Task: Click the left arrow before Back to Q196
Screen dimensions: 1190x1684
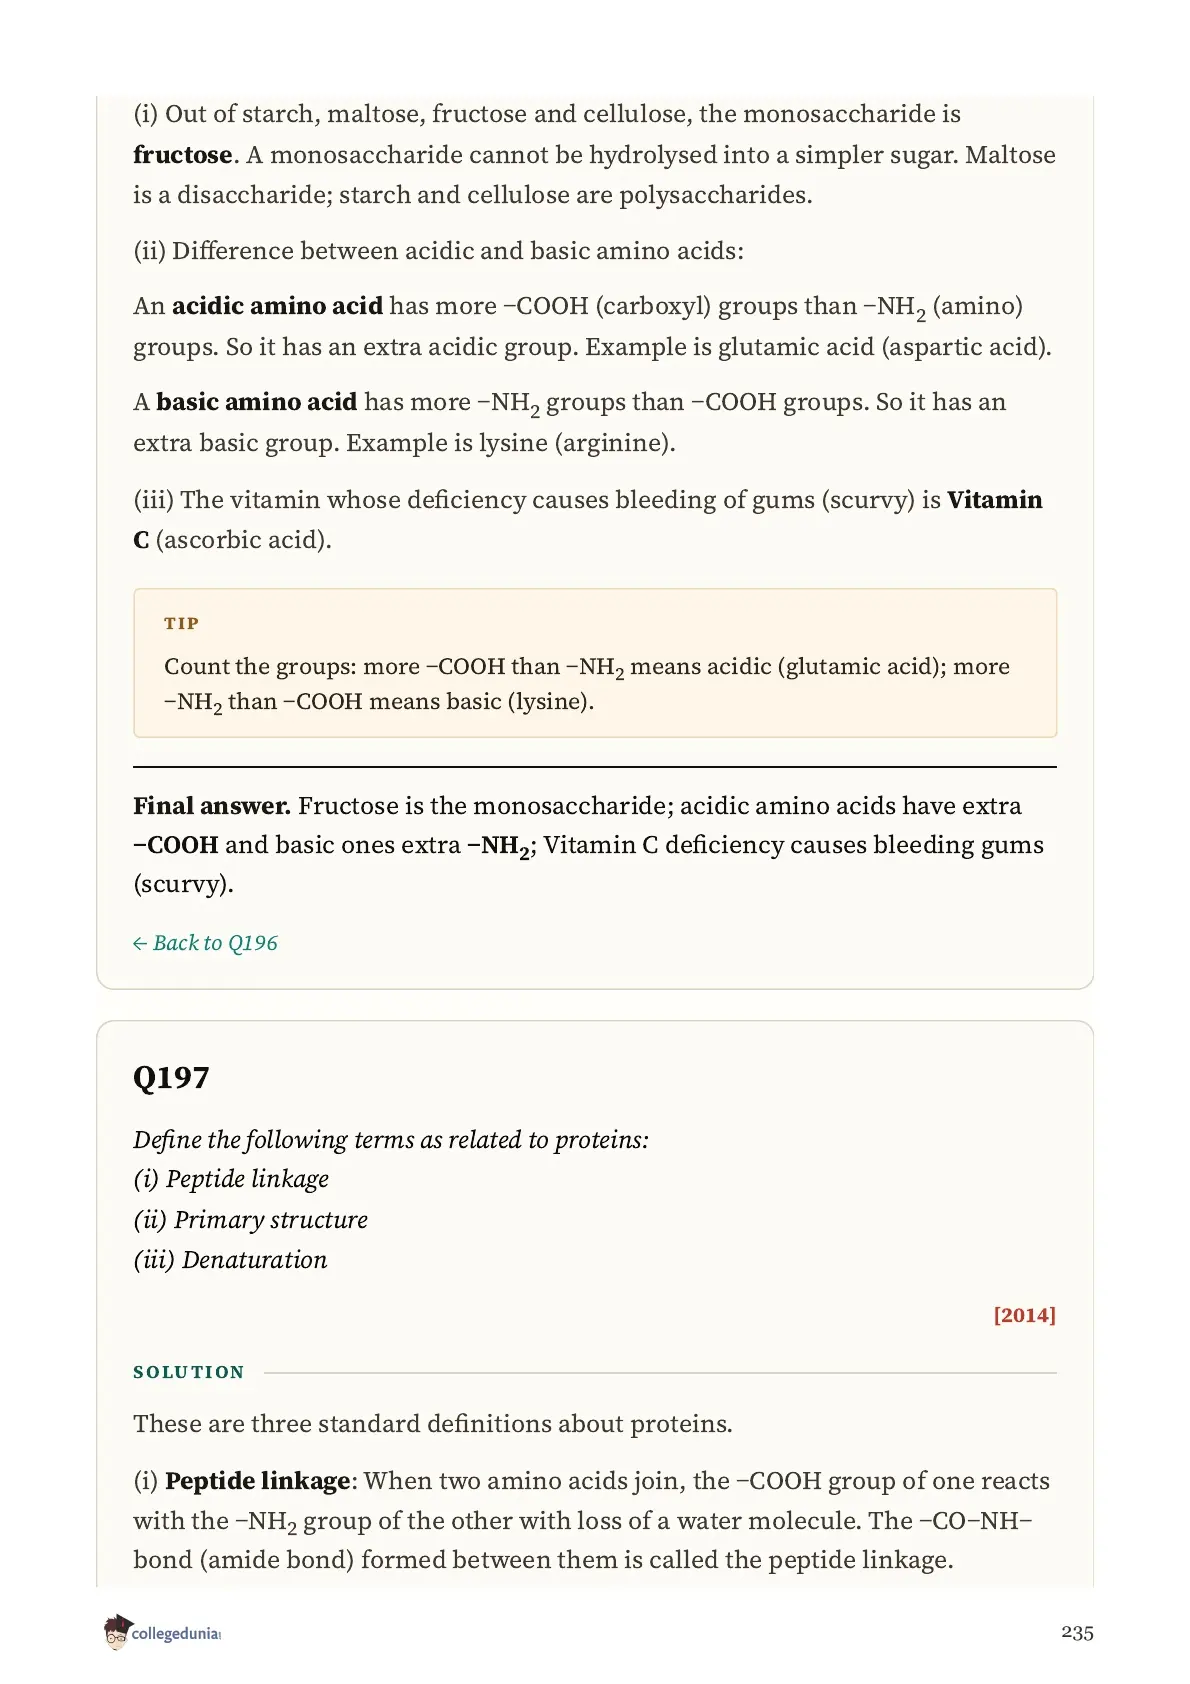Action: (140, 944)
